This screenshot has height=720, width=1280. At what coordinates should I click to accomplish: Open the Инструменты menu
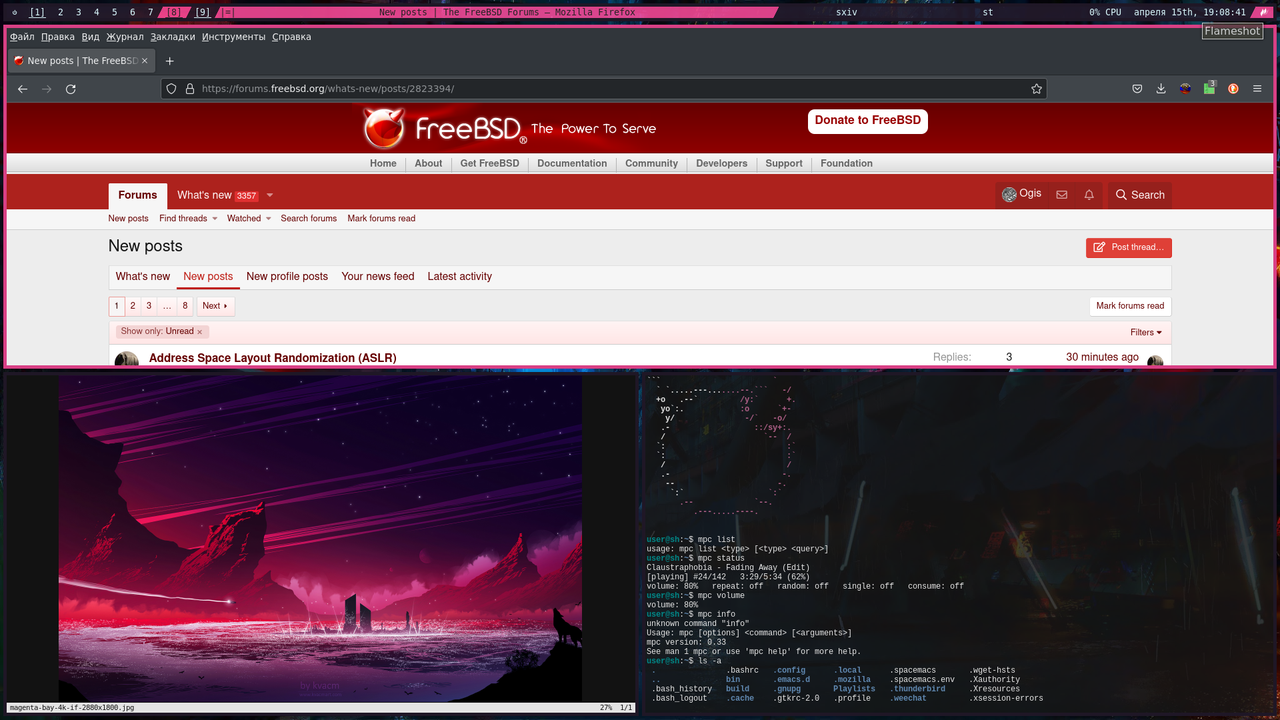pos(234,37)
